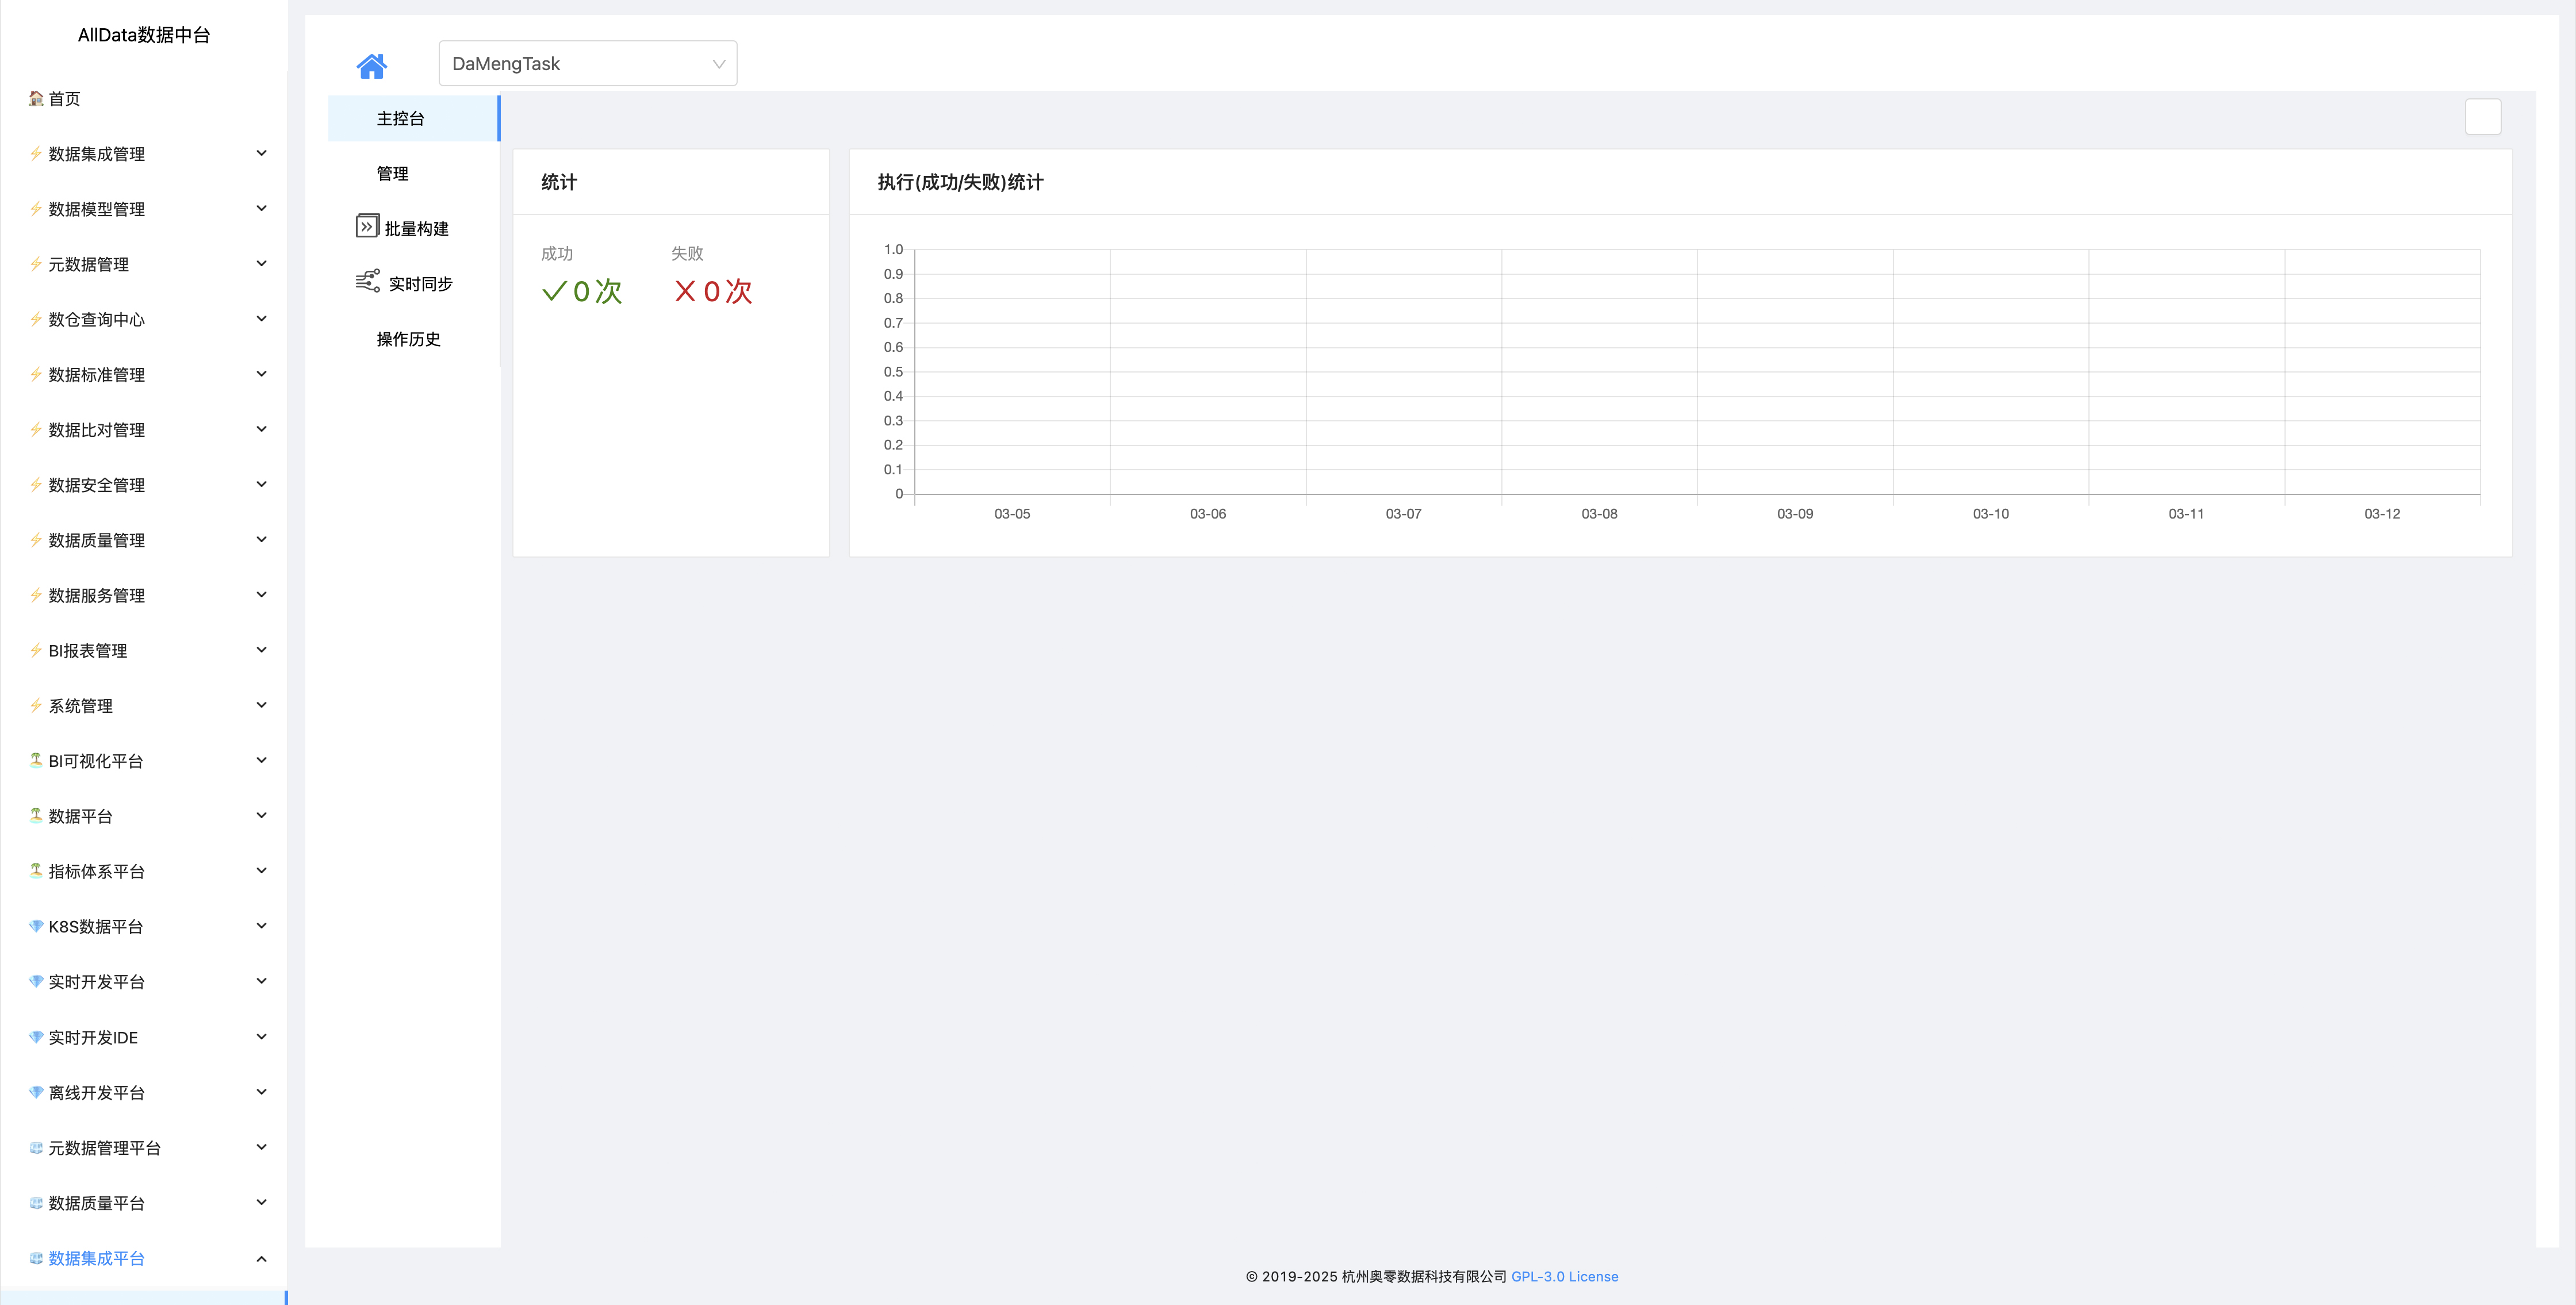Open the 管理 menu item
Image resolution: width=2576 pixels, height=1305 pixels.
(x=392, y=173)
